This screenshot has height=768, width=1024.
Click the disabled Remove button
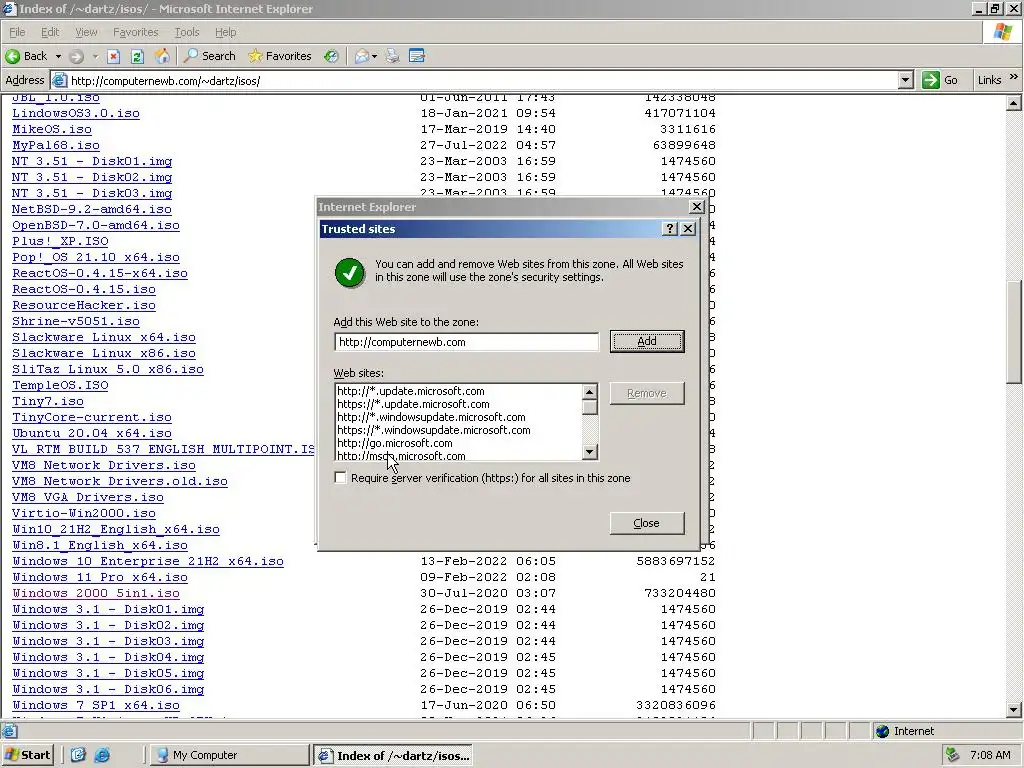coord(647,393)
